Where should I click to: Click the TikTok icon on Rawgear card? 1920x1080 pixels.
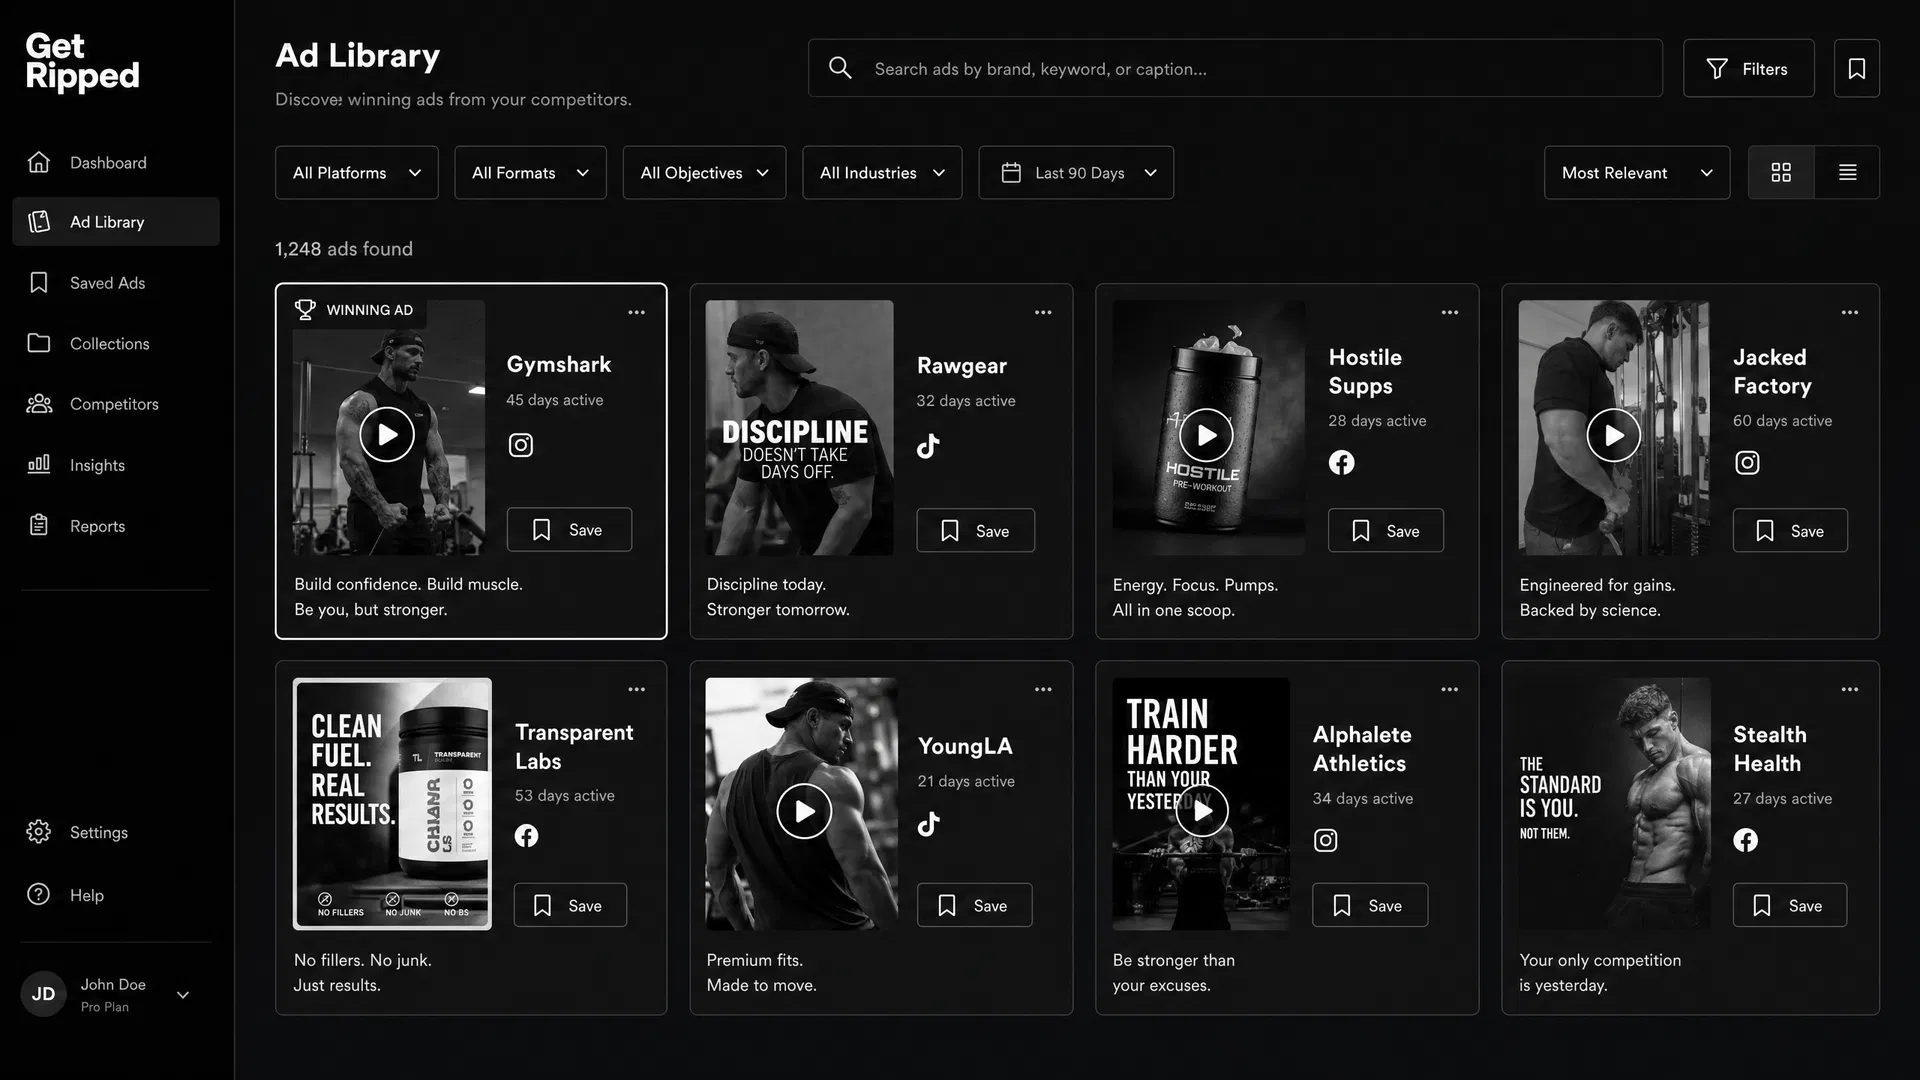(x=928, y=446)
